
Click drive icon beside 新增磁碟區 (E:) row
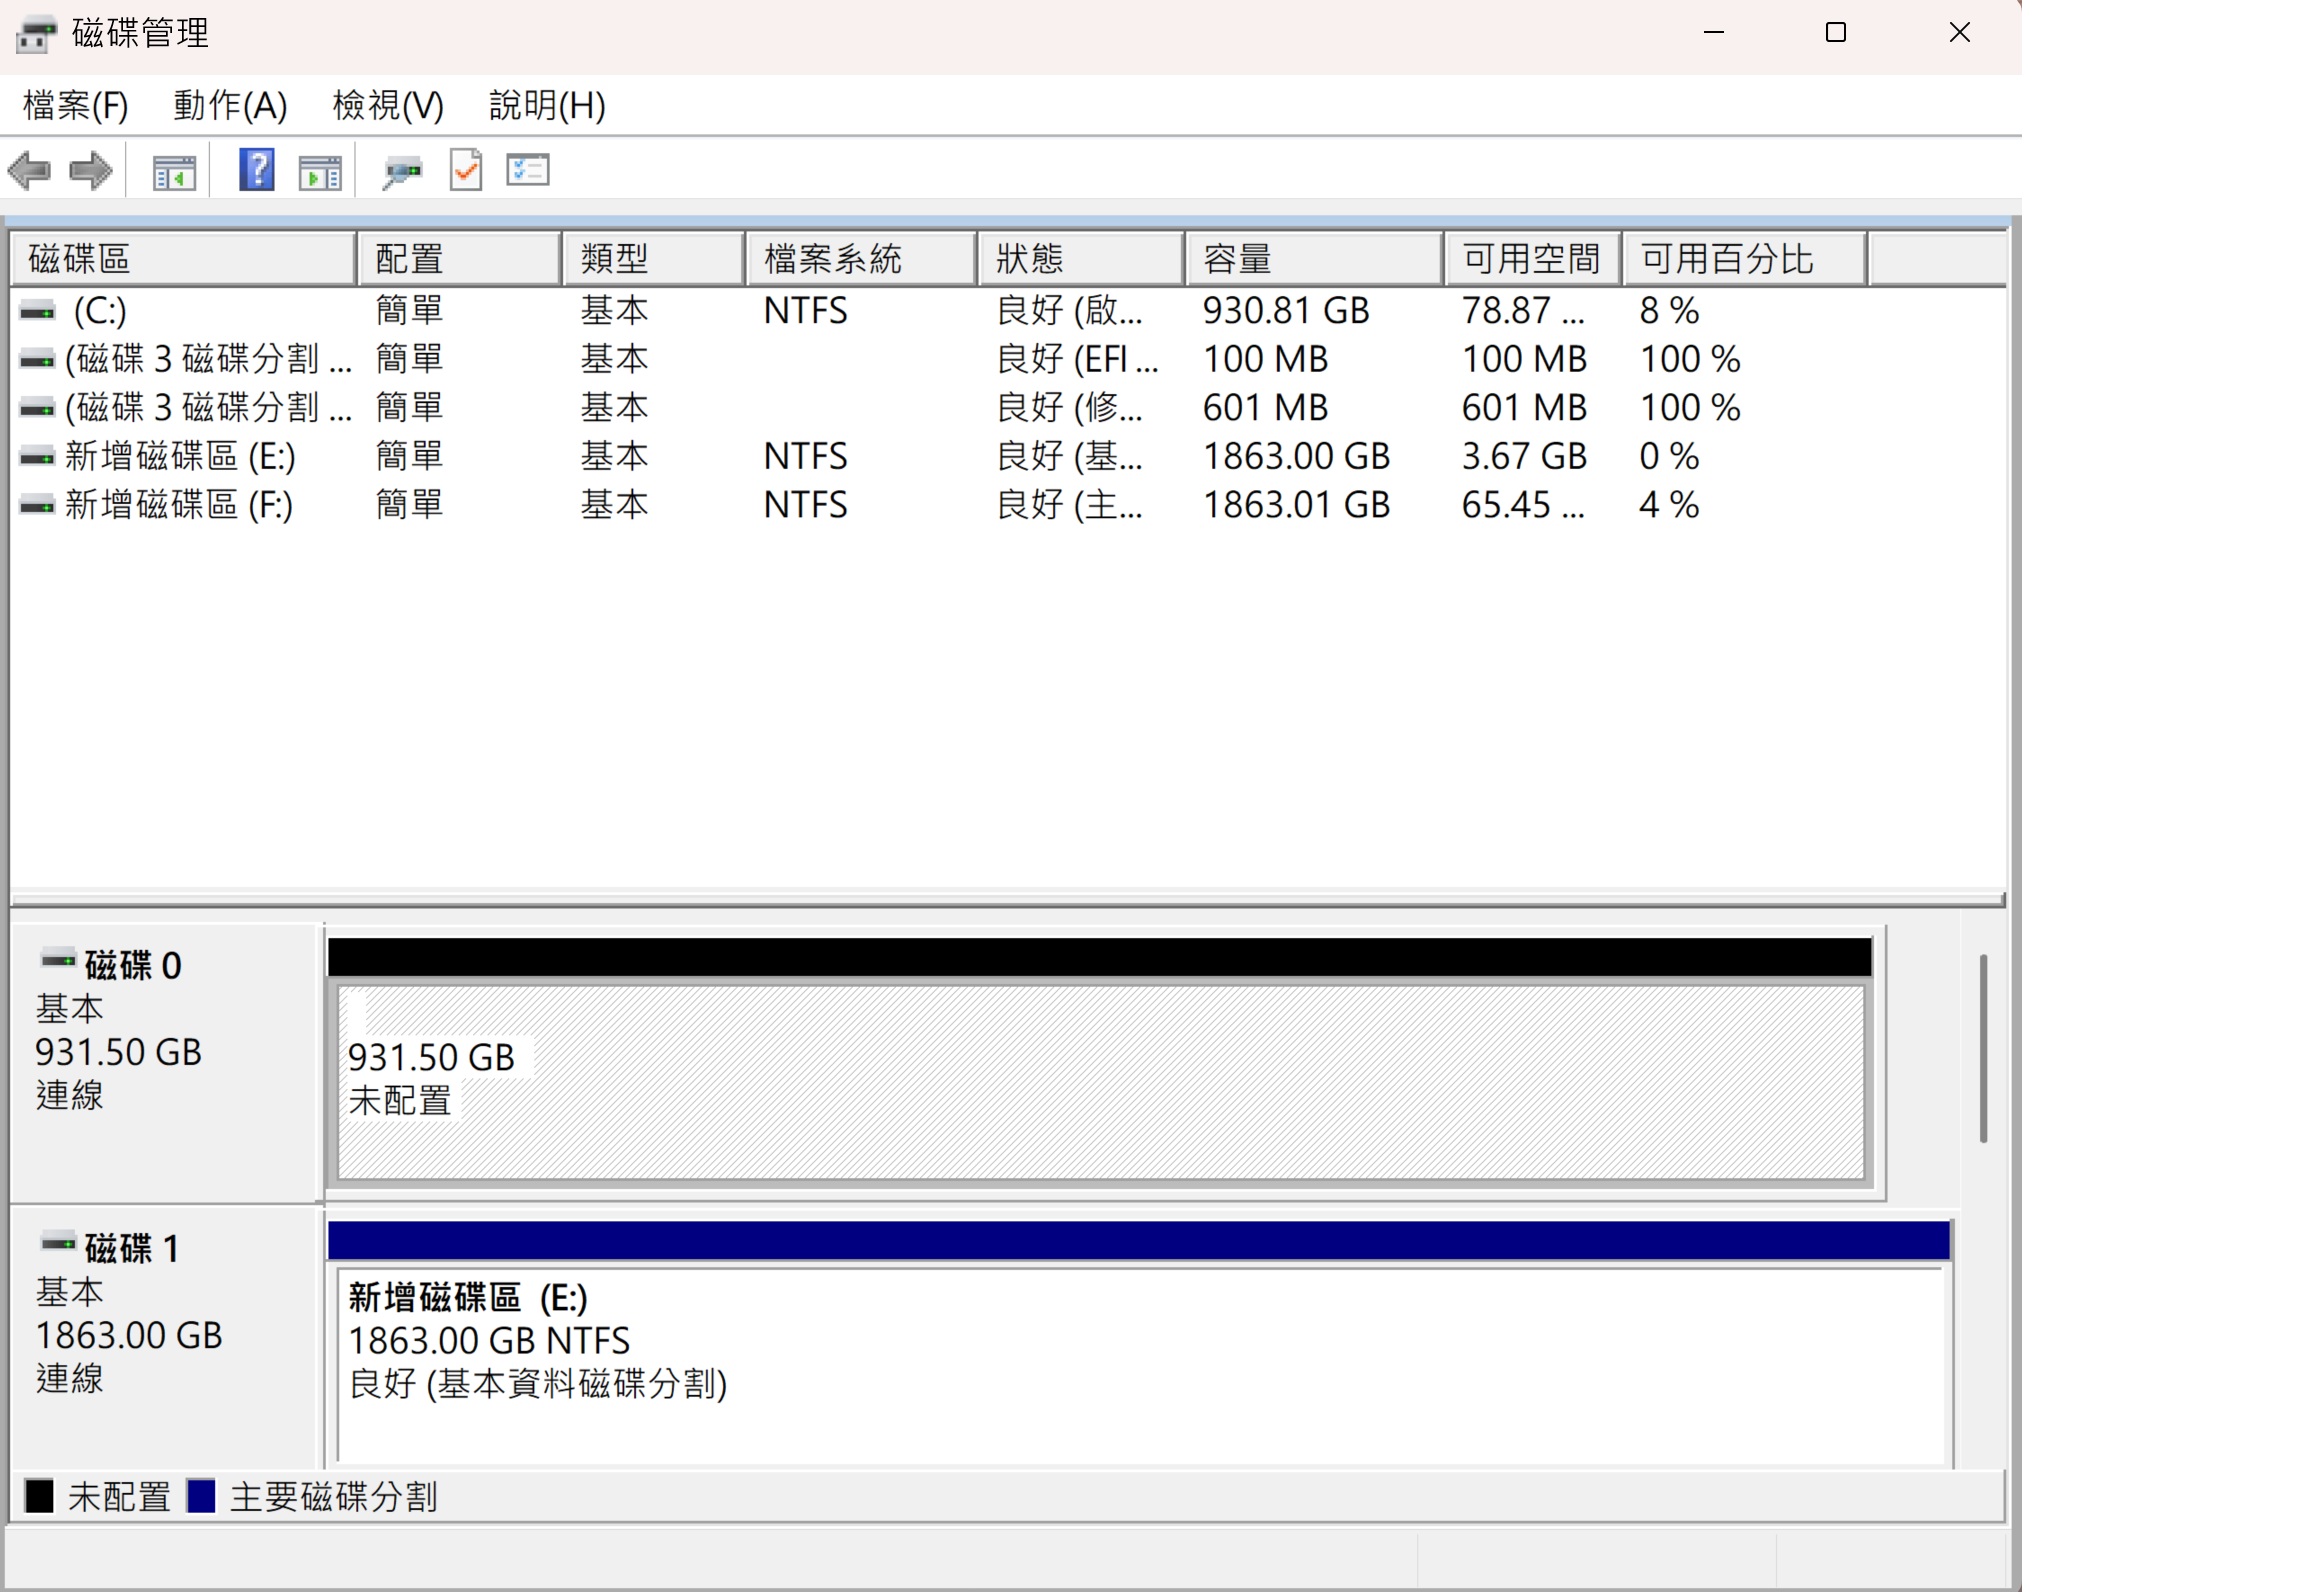pyautogui.click(x=38, y=457)
